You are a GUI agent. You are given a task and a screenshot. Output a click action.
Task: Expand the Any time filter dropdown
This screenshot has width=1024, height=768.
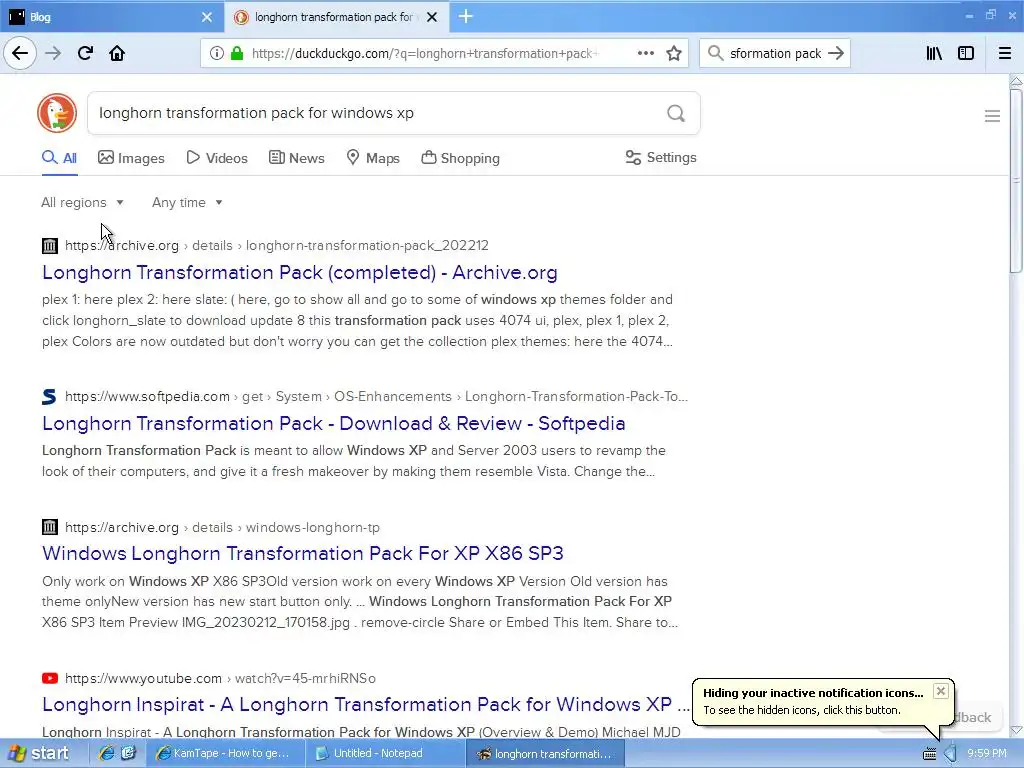[x=187, y=202]
